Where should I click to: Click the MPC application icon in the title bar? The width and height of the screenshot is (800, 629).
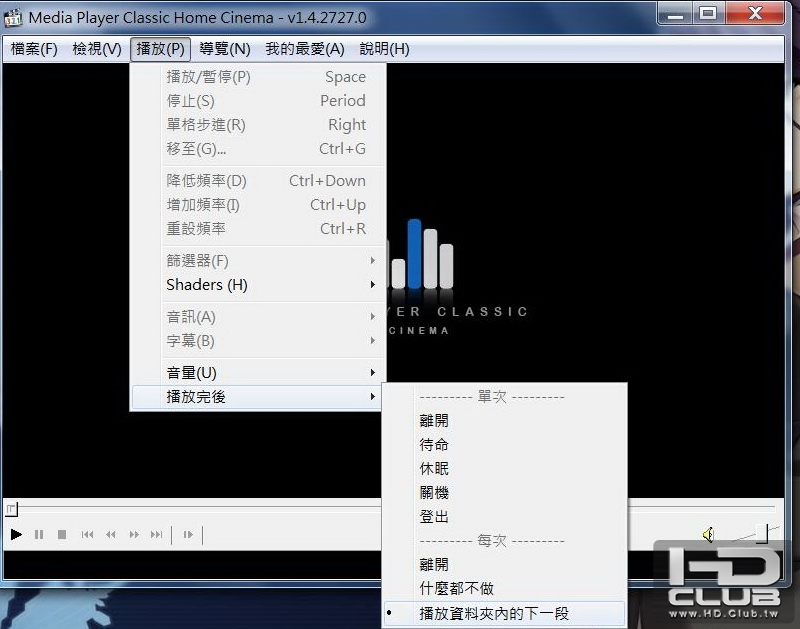click(13, 18)
